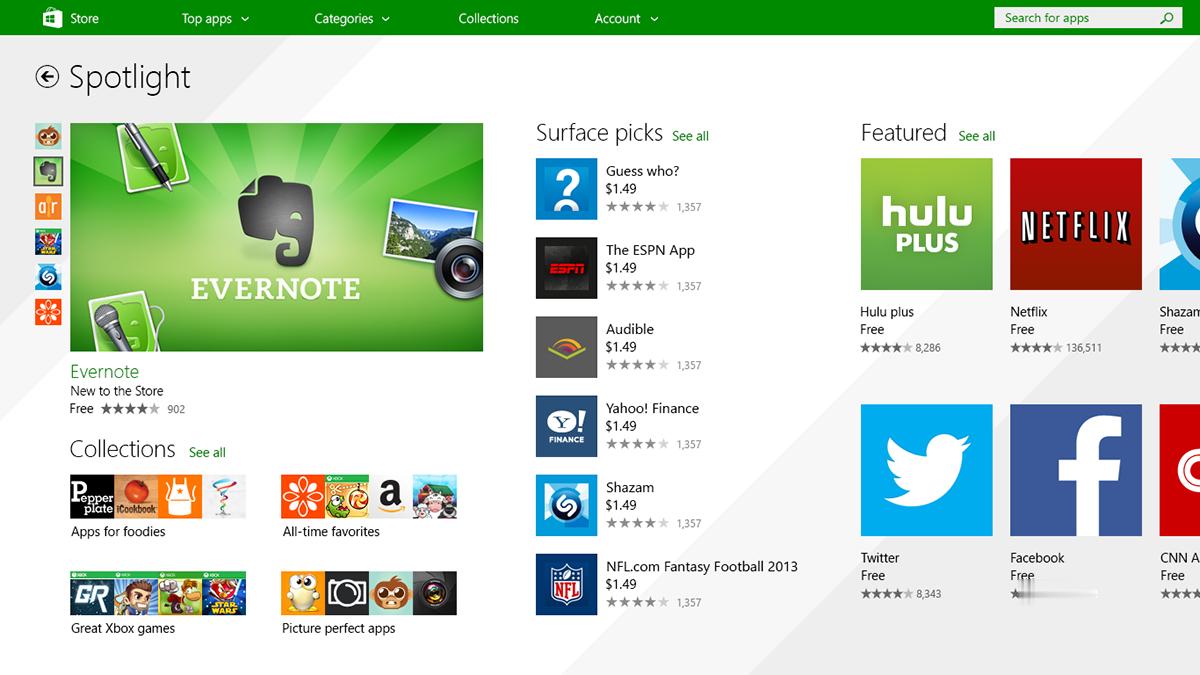Click the Twitter label text
Screen dimensions: 1200x675
(x=880, y=558)
